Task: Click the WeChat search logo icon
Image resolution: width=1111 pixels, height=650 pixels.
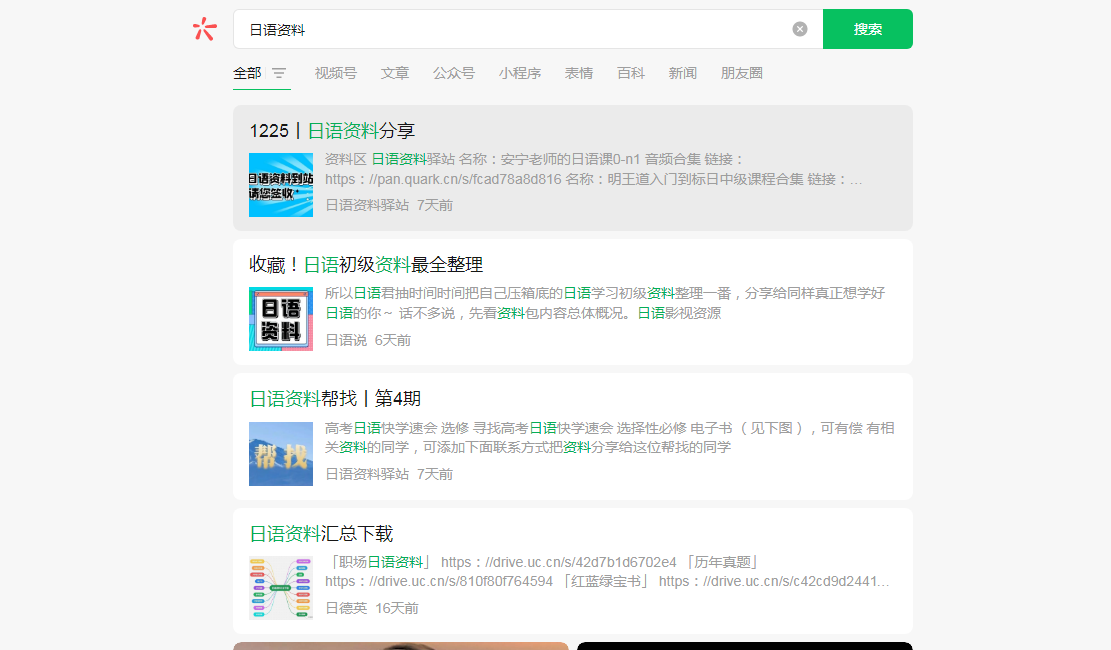Action: pos(205,29)
